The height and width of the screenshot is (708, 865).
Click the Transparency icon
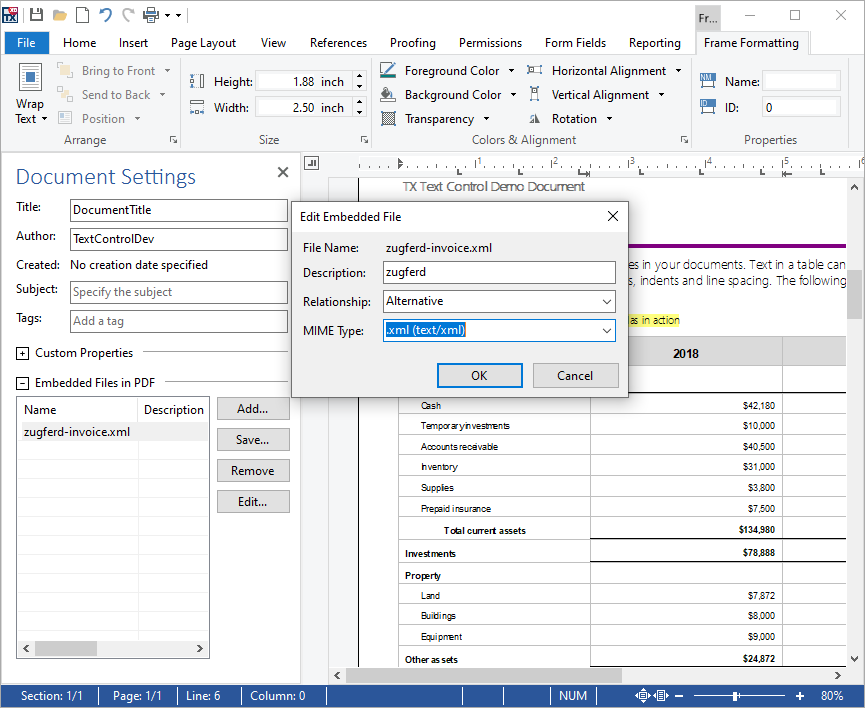point(388,119)
